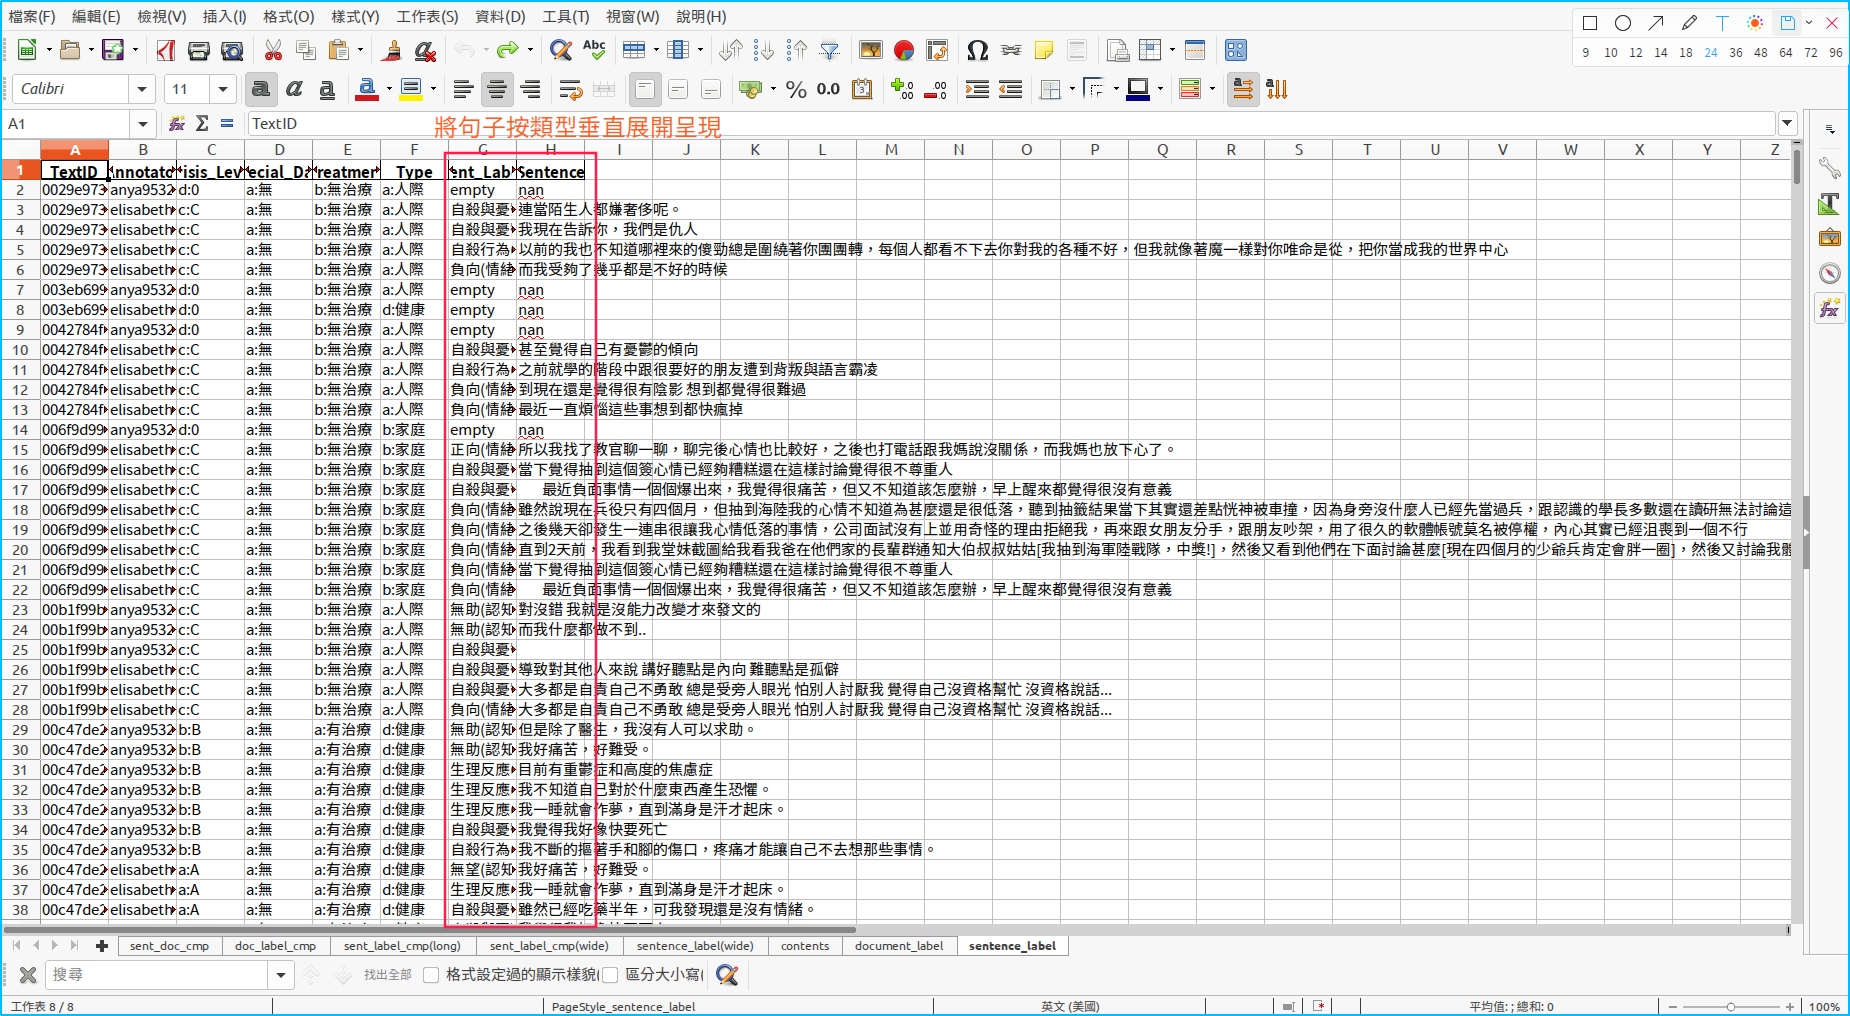The width and height of the screenshot is (1850, 1016).
Task: Toggle wrap text
Action: (571, 89)
